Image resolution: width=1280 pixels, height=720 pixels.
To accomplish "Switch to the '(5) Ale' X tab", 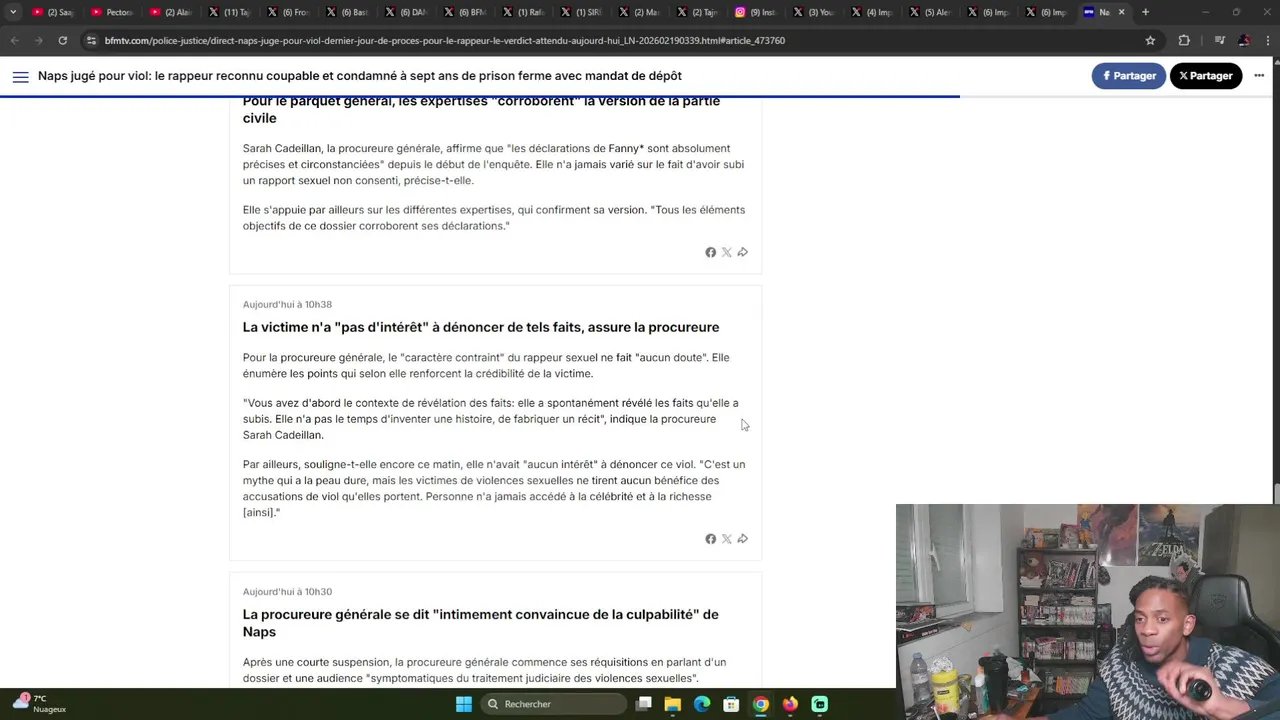I will (x=931, y=12).
